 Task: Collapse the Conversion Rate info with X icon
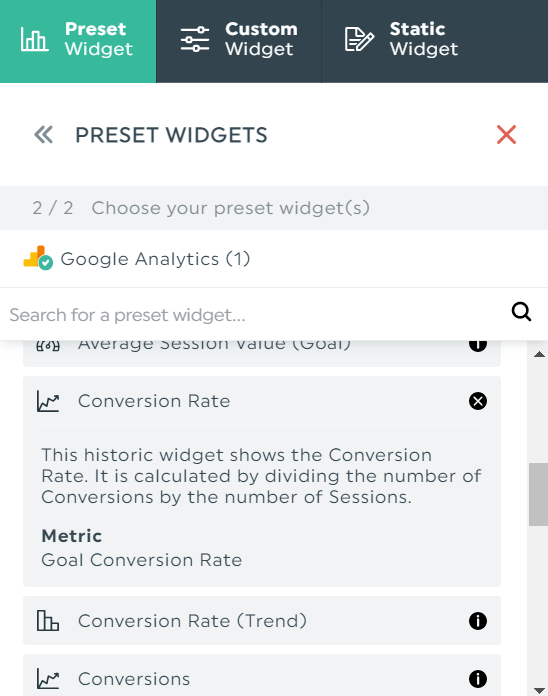(478, 401)
